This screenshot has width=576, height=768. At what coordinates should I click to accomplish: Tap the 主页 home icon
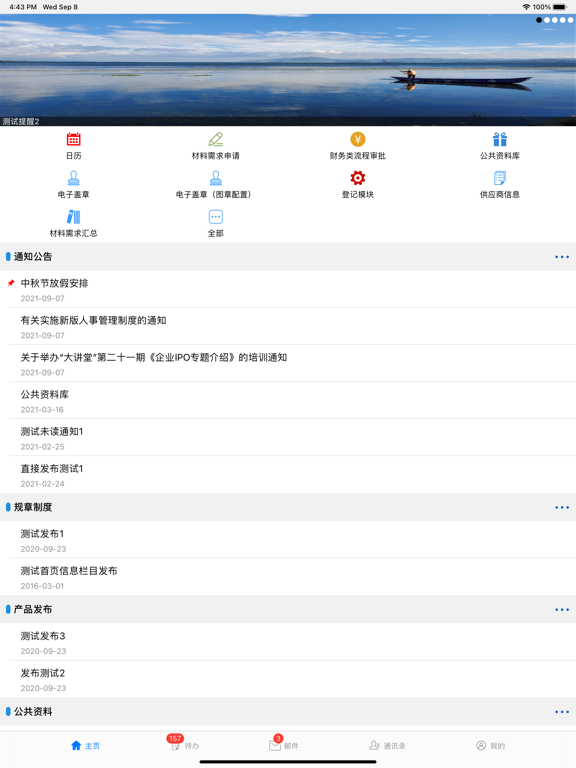(76, 745)
